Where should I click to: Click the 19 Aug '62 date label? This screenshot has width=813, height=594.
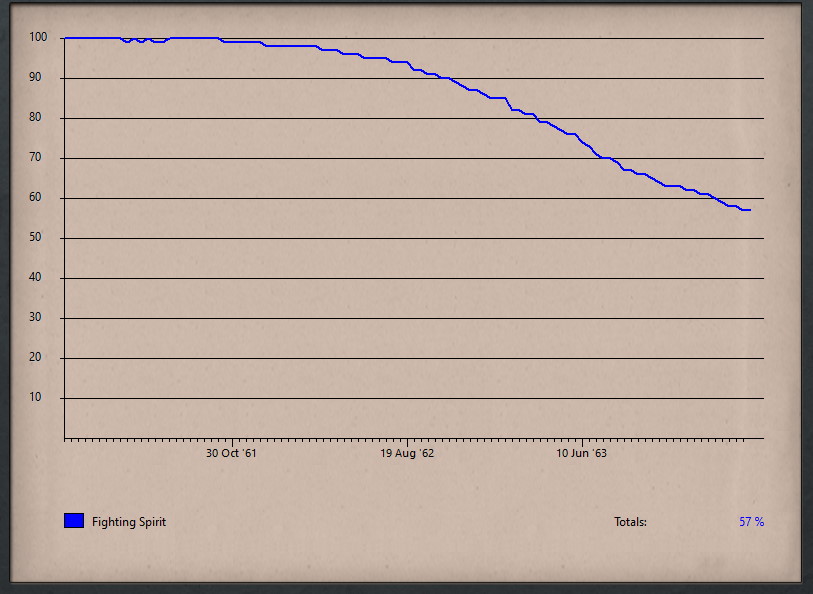point(407,453)
